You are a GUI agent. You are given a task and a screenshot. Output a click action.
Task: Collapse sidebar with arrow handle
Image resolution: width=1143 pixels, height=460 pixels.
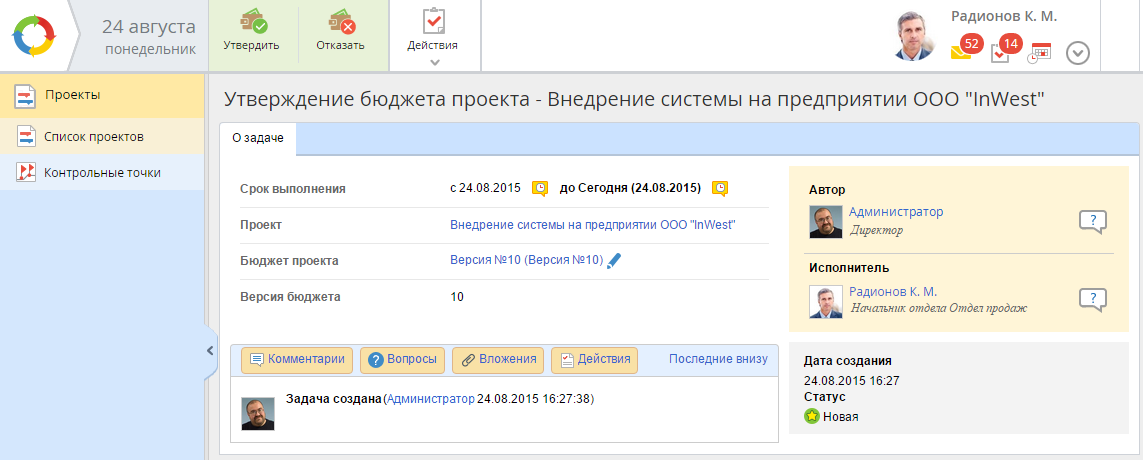point(210,351)
